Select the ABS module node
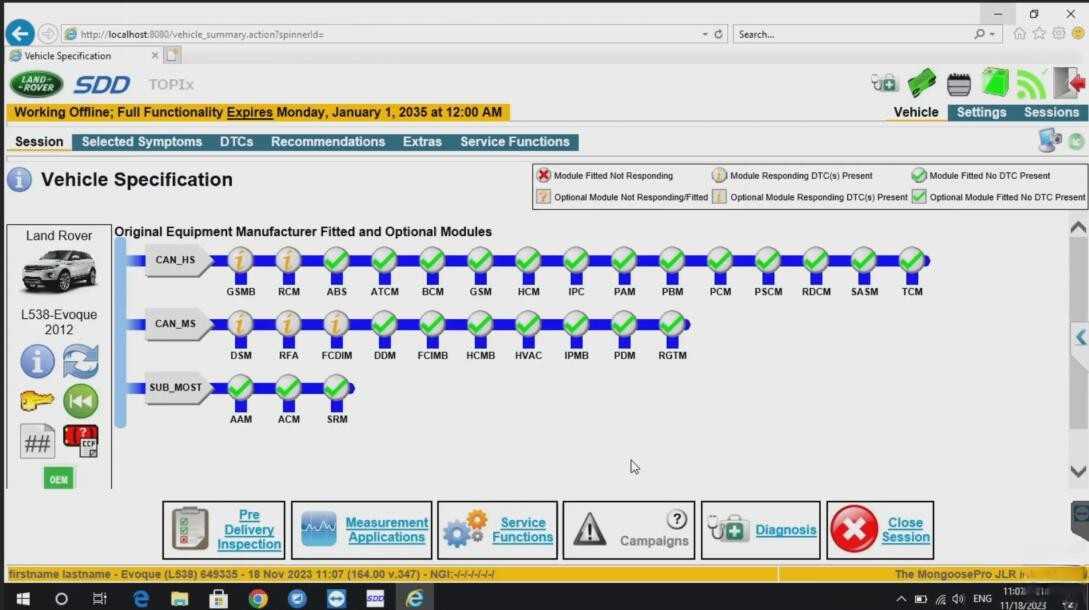Viewport: 1089px width, 610px height. (x=336, y=261)
